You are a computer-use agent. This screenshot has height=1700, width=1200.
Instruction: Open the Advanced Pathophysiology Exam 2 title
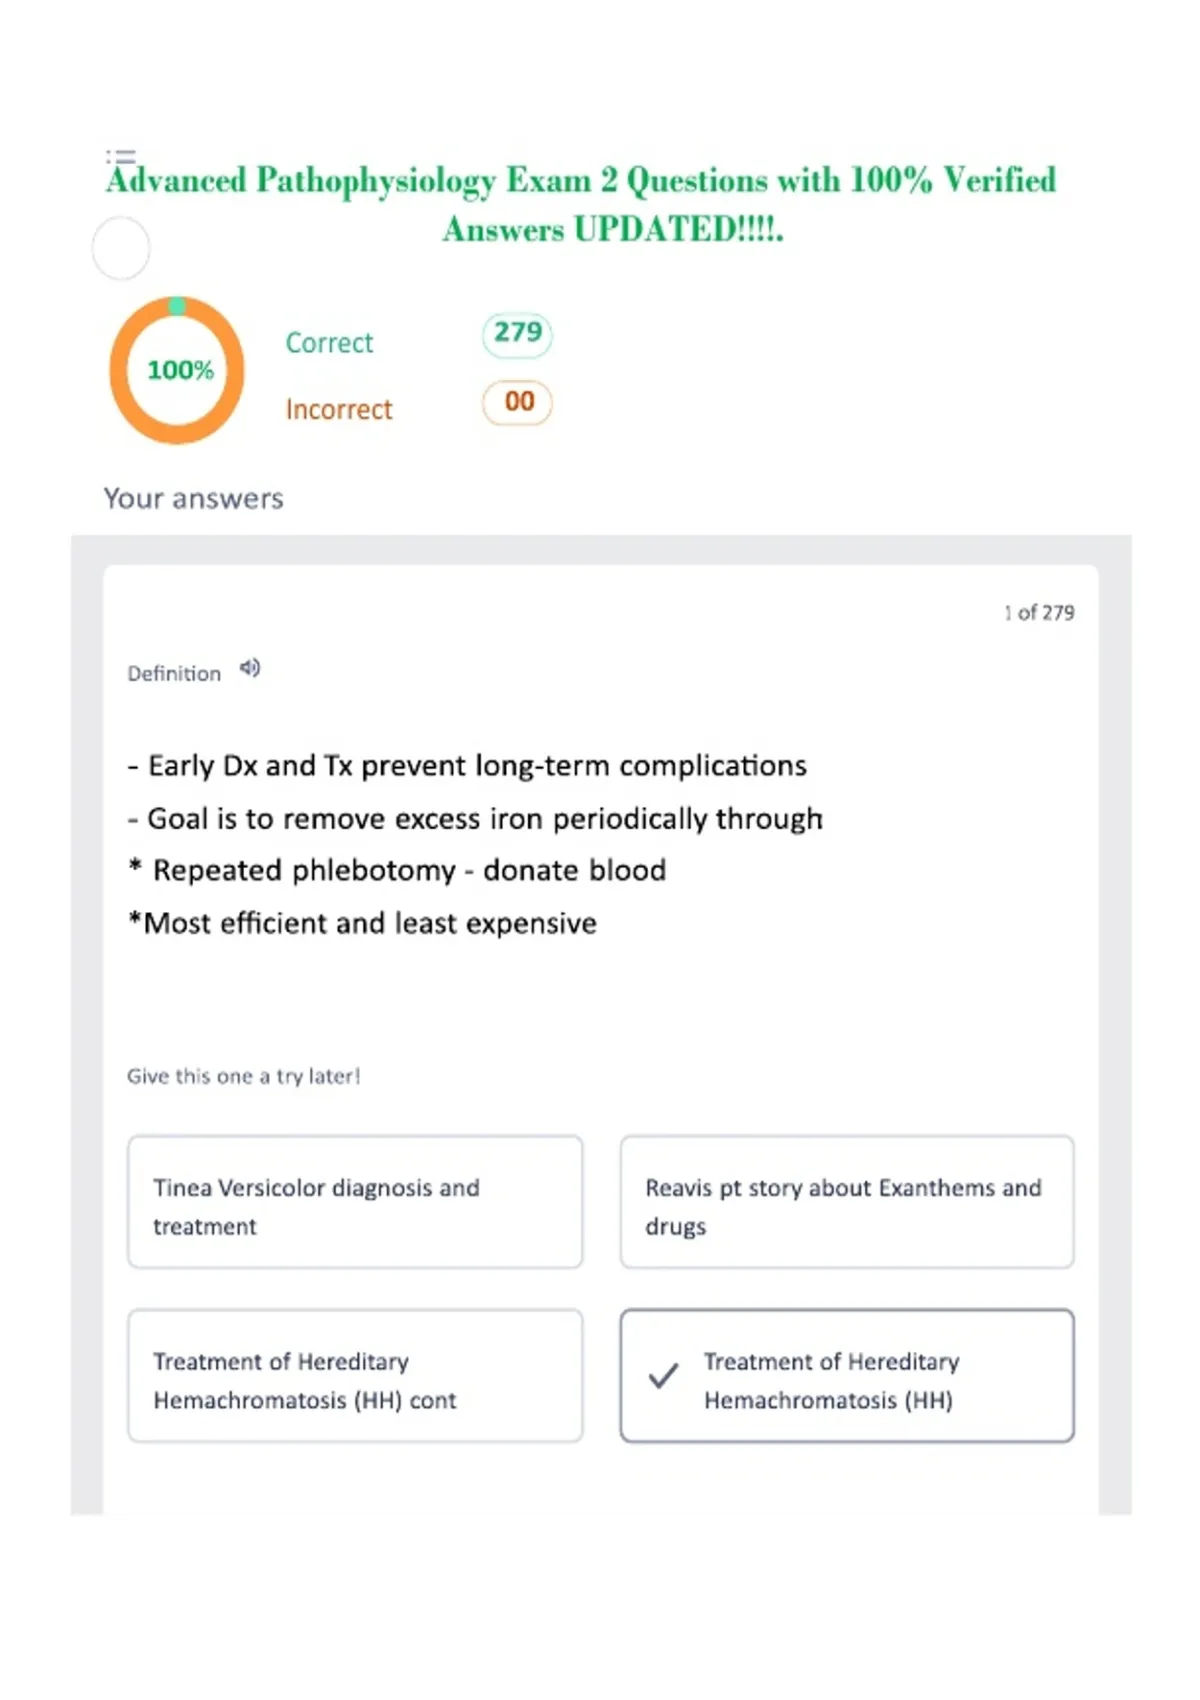click(582, 204)
